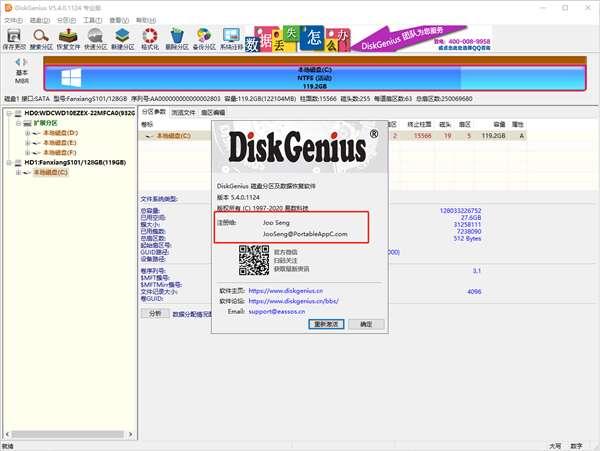Viewport: 600px width, 451px height.
Task: Select 本地磁盘(C:) row in partition table
Action: click(x=332, y=135)
